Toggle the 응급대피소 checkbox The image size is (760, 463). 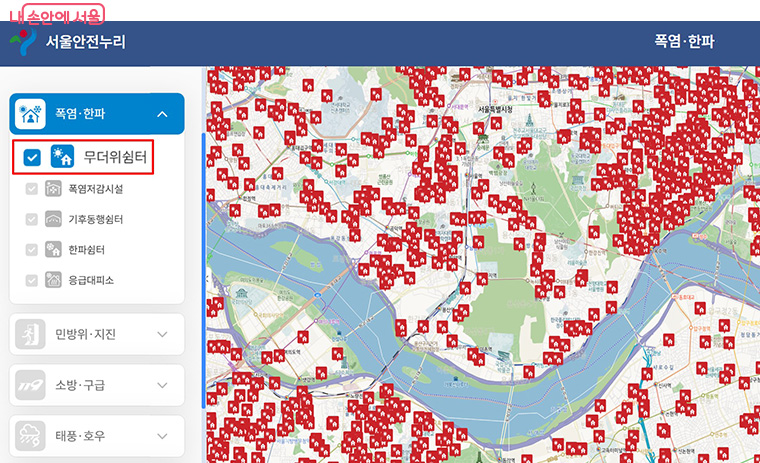[x=32, y=280]
